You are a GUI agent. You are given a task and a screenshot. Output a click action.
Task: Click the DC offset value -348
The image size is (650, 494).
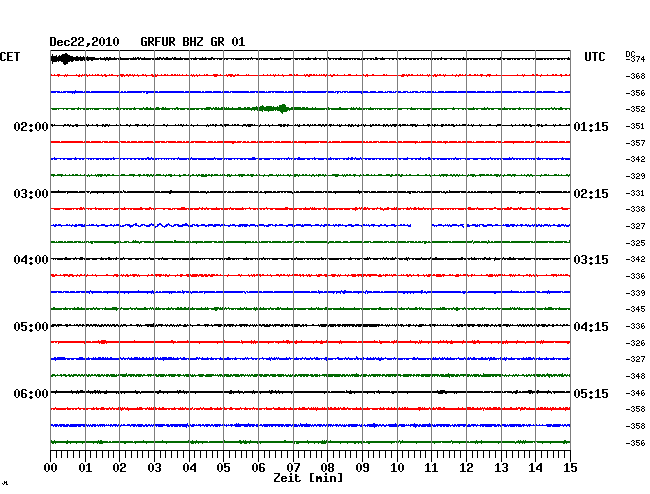click(x=635, y=376)
